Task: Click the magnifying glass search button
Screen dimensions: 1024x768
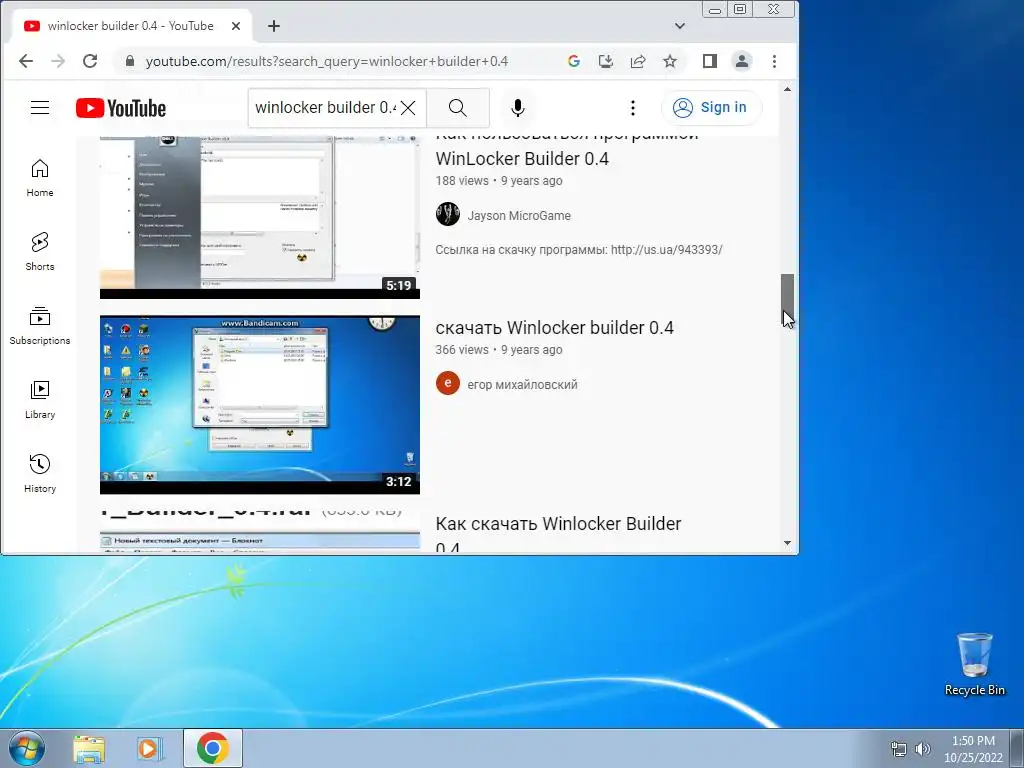Action: point(458,108)
